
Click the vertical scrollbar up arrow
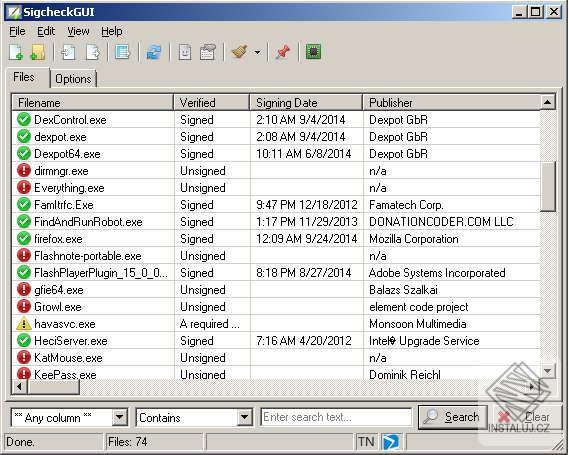(x=547, y=102)
